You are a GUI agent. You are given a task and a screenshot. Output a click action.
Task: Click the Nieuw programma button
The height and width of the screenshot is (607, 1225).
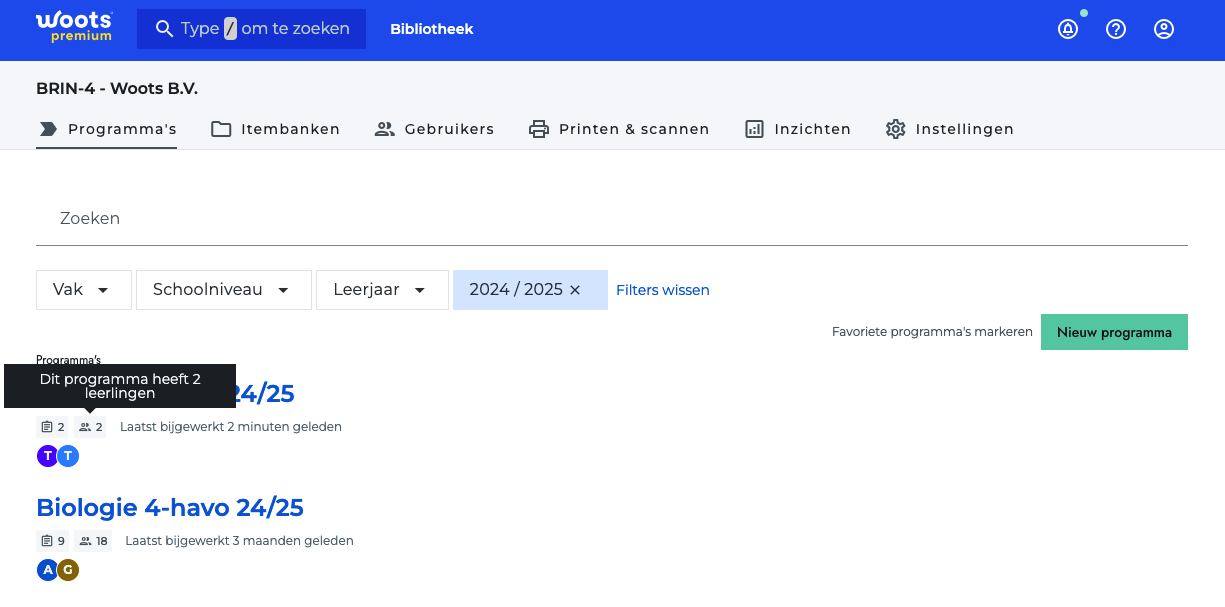coord(1114,332)
